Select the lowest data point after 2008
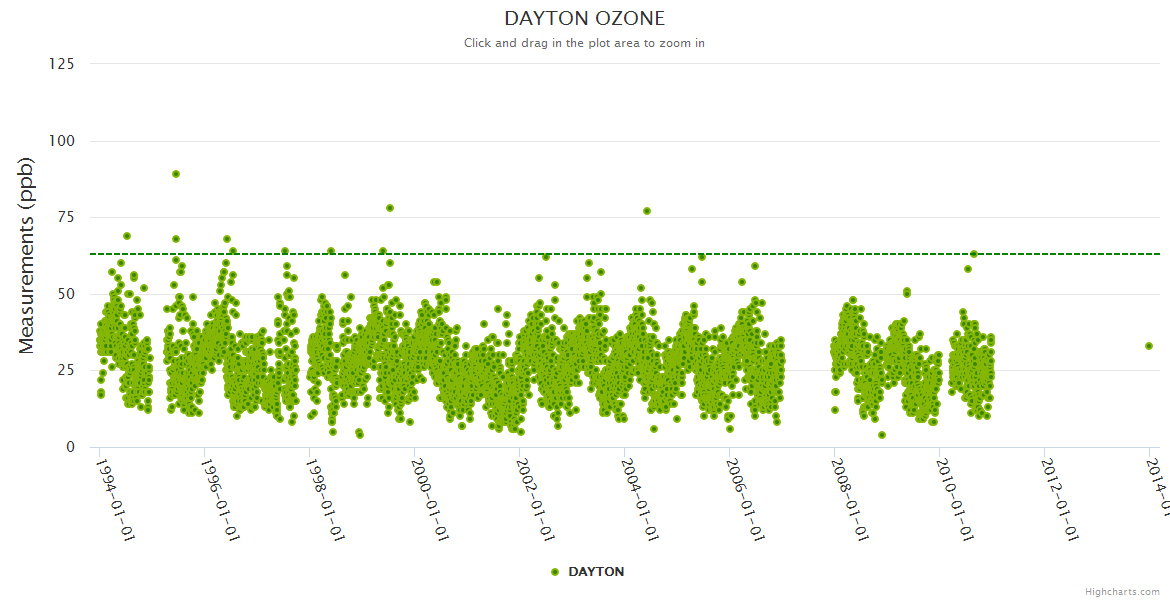The height and width of the screenshot is (600, 1170). 881,435
